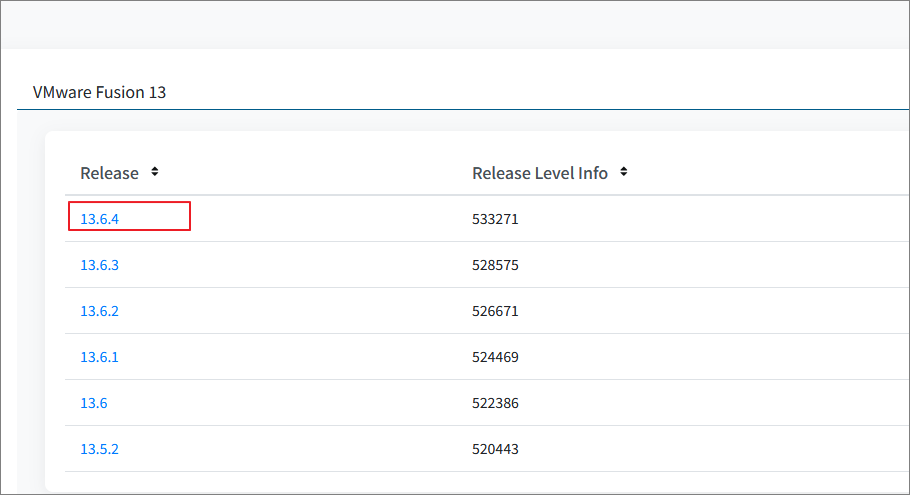Image resolution: width=910 pixels, height=495 pixels.
Task: Click build number 526671
Action: 495,311
